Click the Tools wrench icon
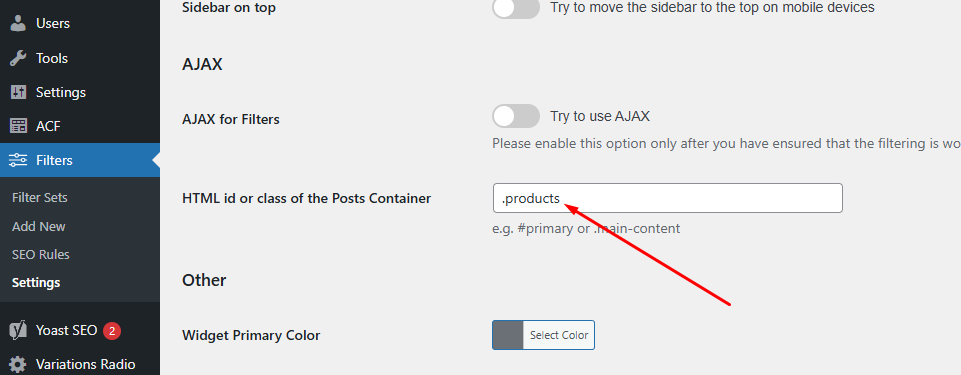 (x=18, y=58)
